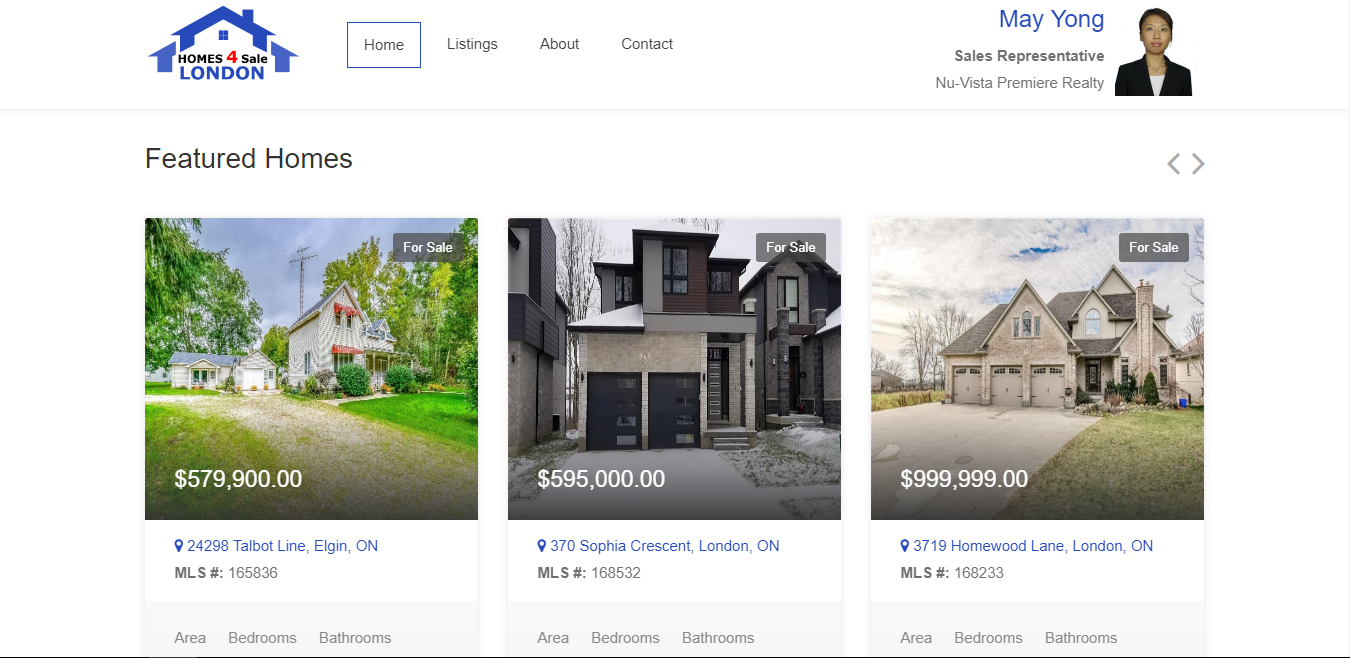Viewport: 1350px width, 658px height.
Task: Click May Yong's profile photo
Action: point(1153,52)
